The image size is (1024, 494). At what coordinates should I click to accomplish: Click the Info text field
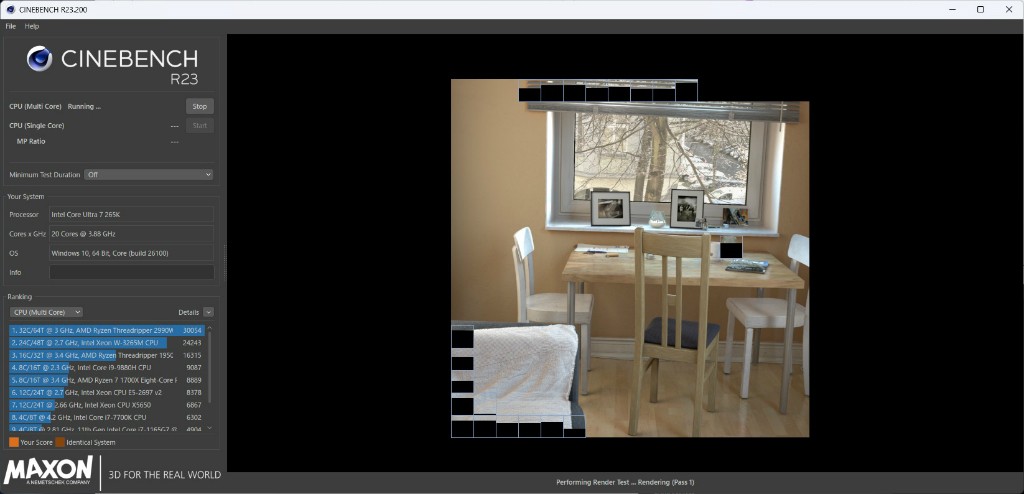point(131,272)
